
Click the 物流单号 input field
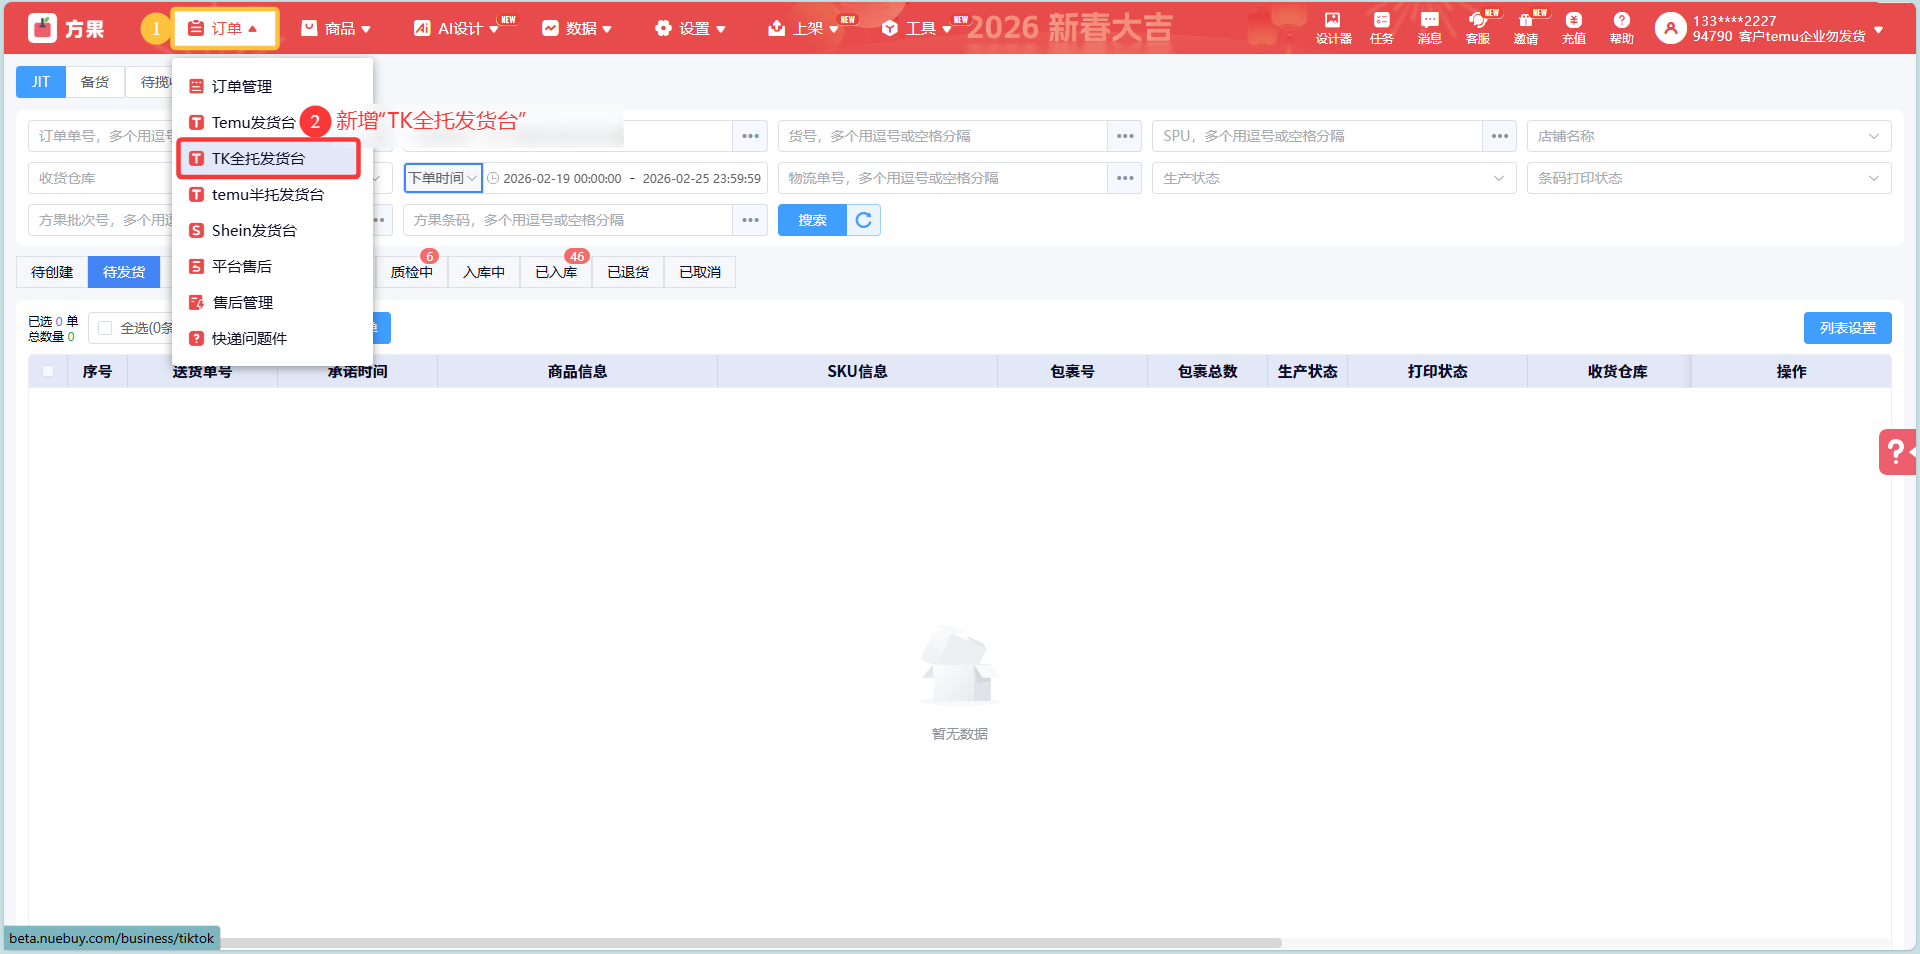(942, 178)
